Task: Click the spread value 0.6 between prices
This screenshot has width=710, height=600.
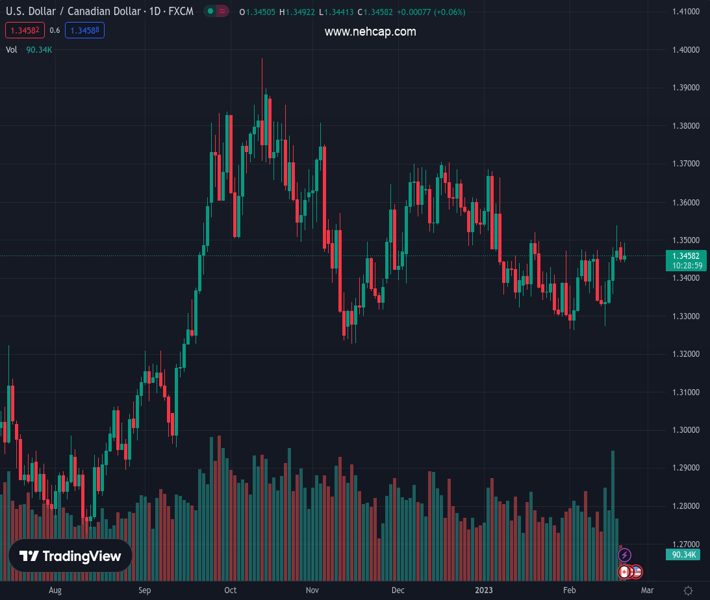Action: (x=54, y=31)
